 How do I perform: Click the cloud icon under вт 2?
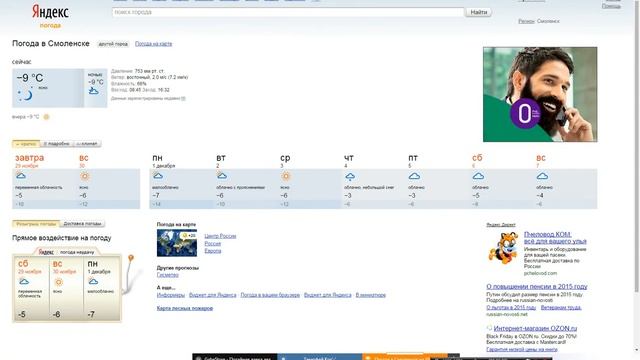[x=222, y=176]
